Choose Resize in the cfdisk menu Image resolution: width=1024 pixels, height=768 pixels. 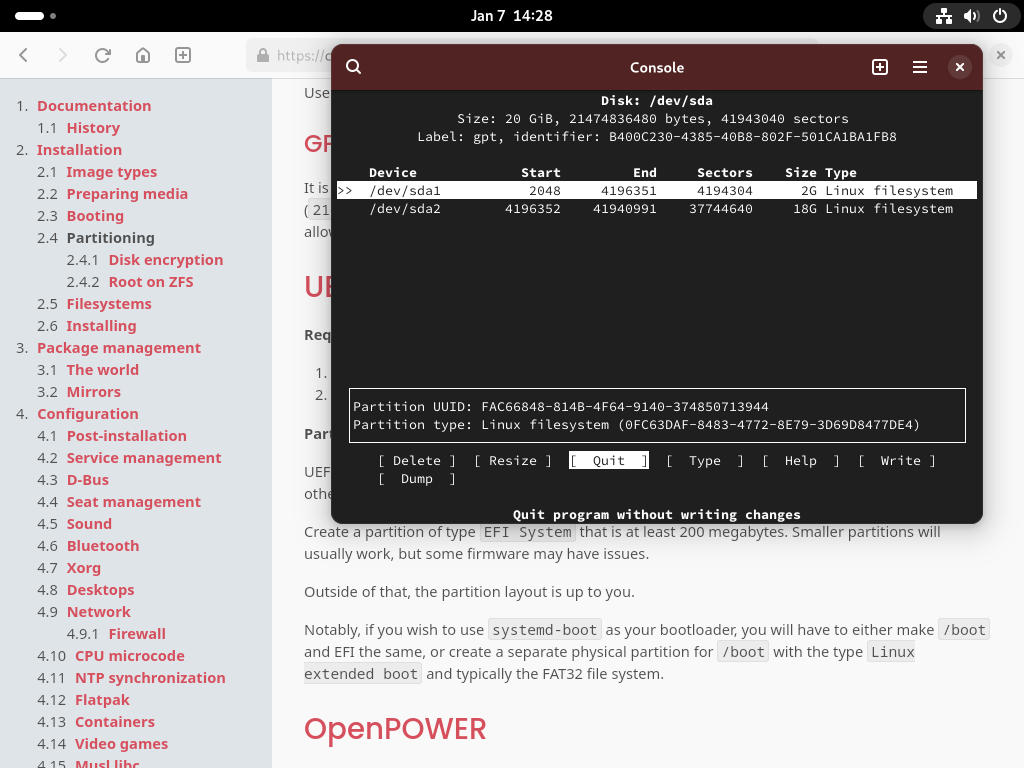tap(512, 461)
